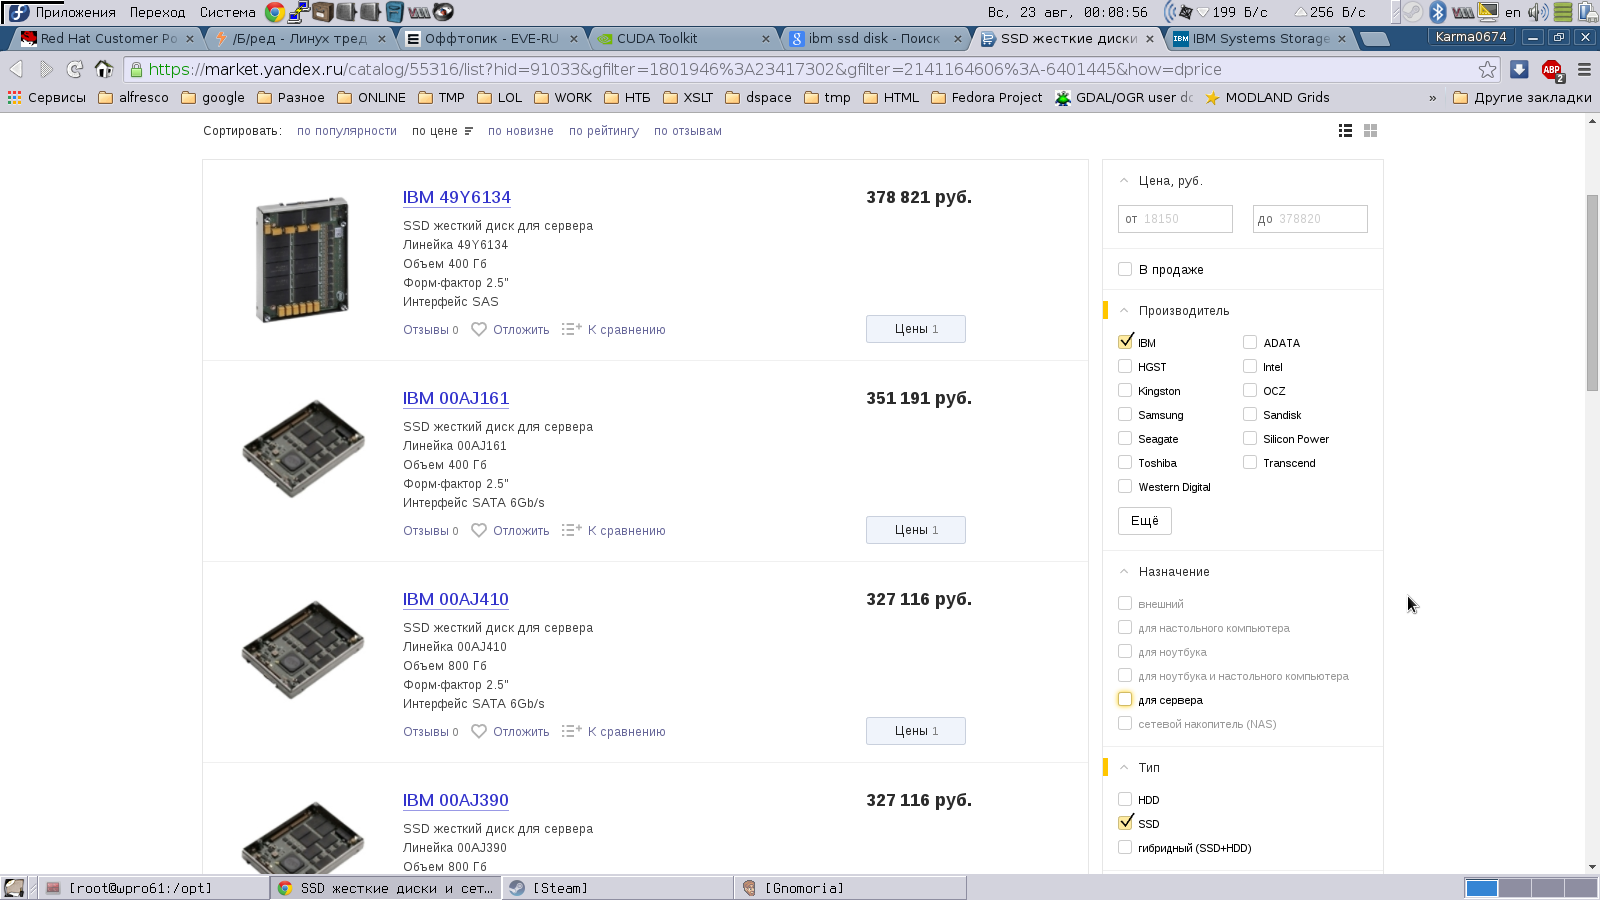Open the Adblock Plus ABP extension
Screen dimensions: 1600x900
(x=1552, y=70)
